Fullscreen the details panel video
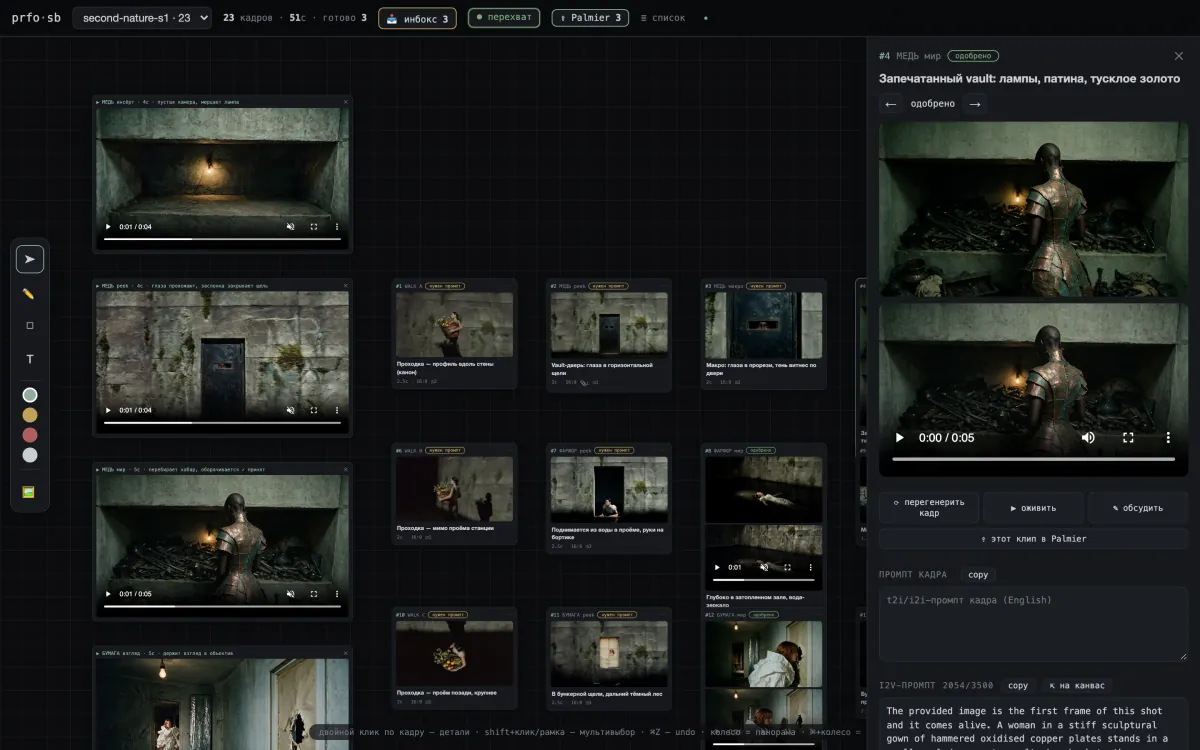The image size is (1200, 750). click(x=1128, y=437)
